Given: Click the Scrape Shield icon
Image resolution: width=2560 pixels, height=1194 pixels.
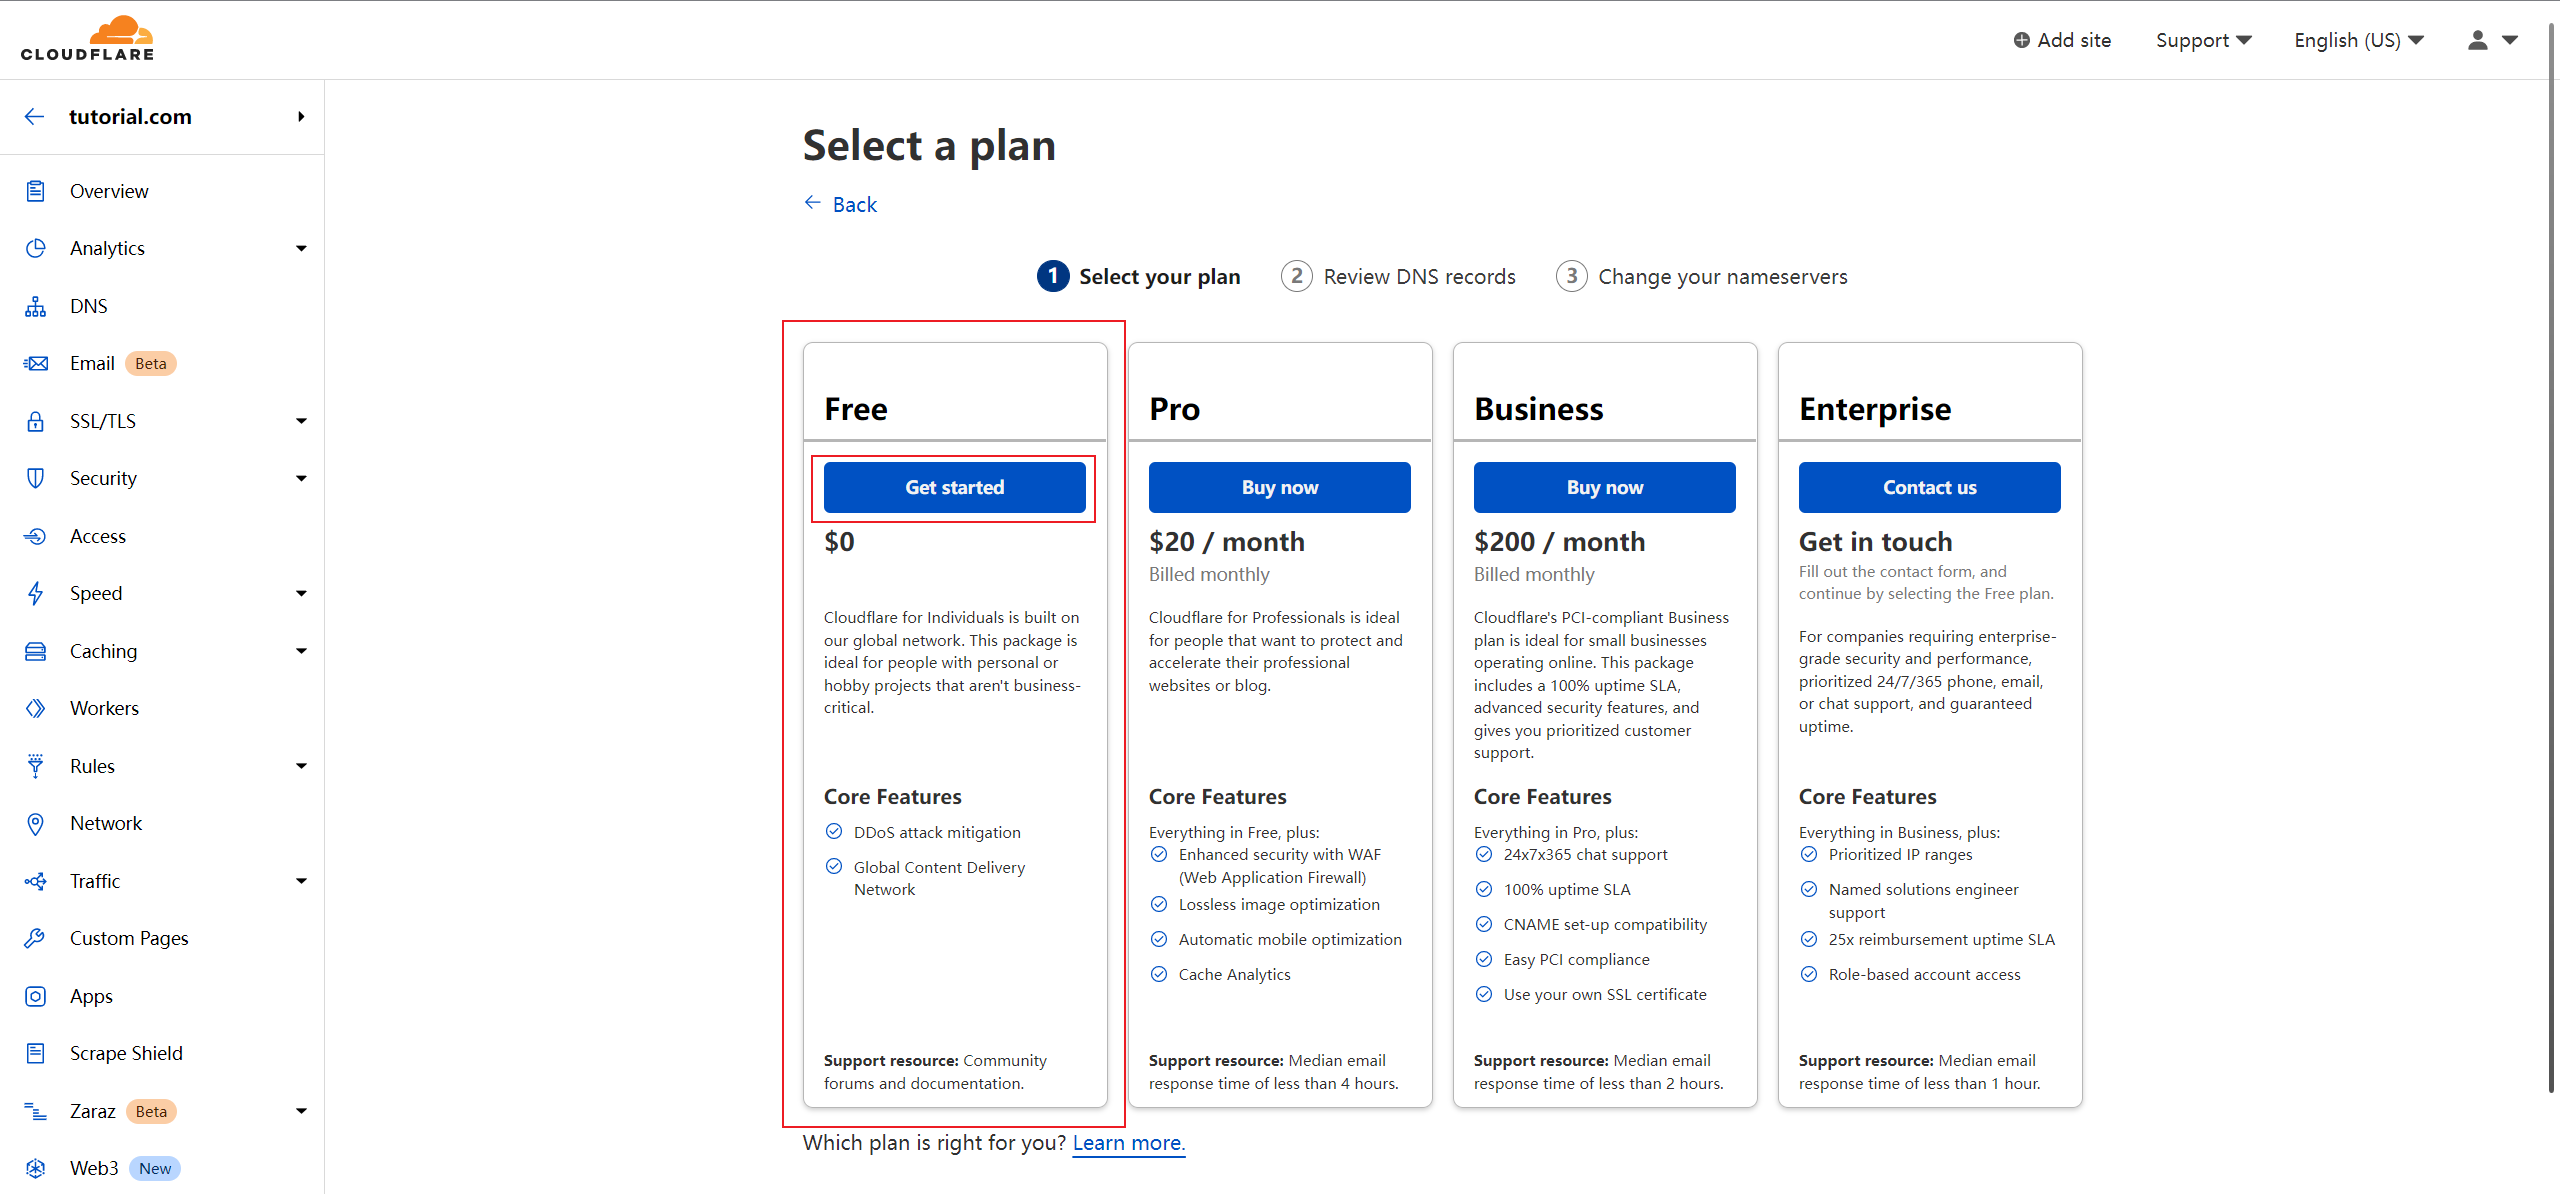Looking at the screenshot, I should click(35, 1052).
